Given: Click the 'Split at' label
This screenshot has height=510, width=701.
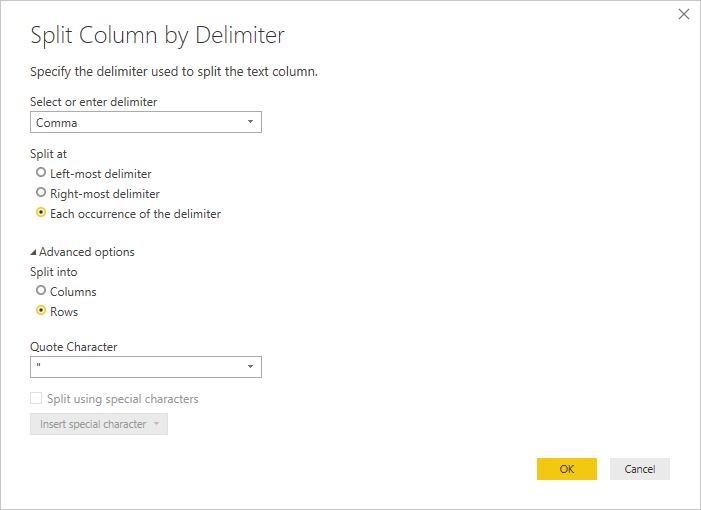Looking at the screenshot, I should (x=48, y=154).
